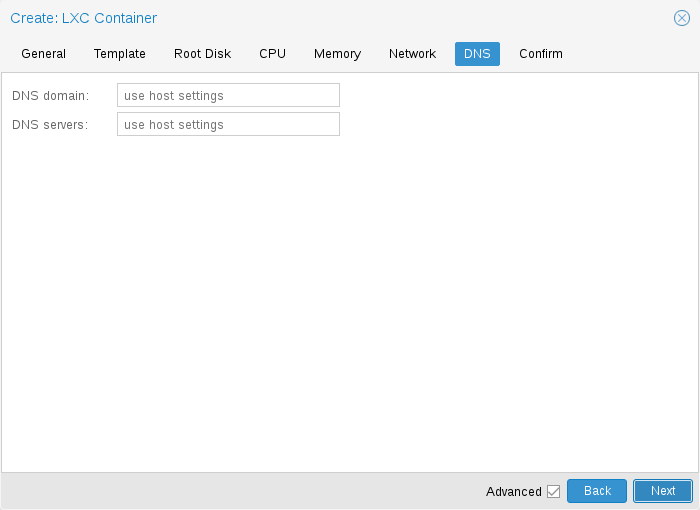Click the Advanced label text

coord(513,491)
